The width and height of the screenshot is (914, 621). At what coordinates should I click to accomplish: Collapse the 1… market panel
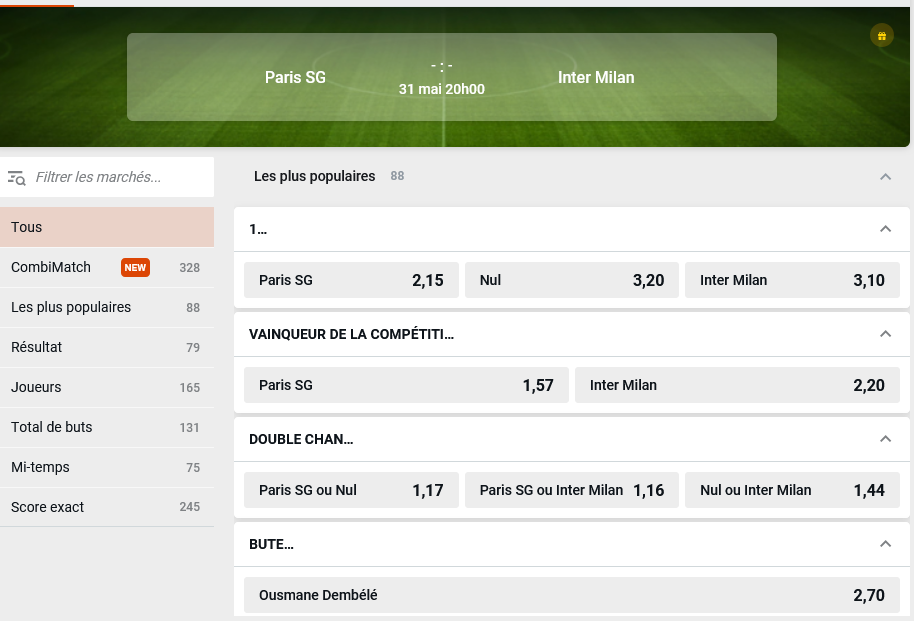885,229
